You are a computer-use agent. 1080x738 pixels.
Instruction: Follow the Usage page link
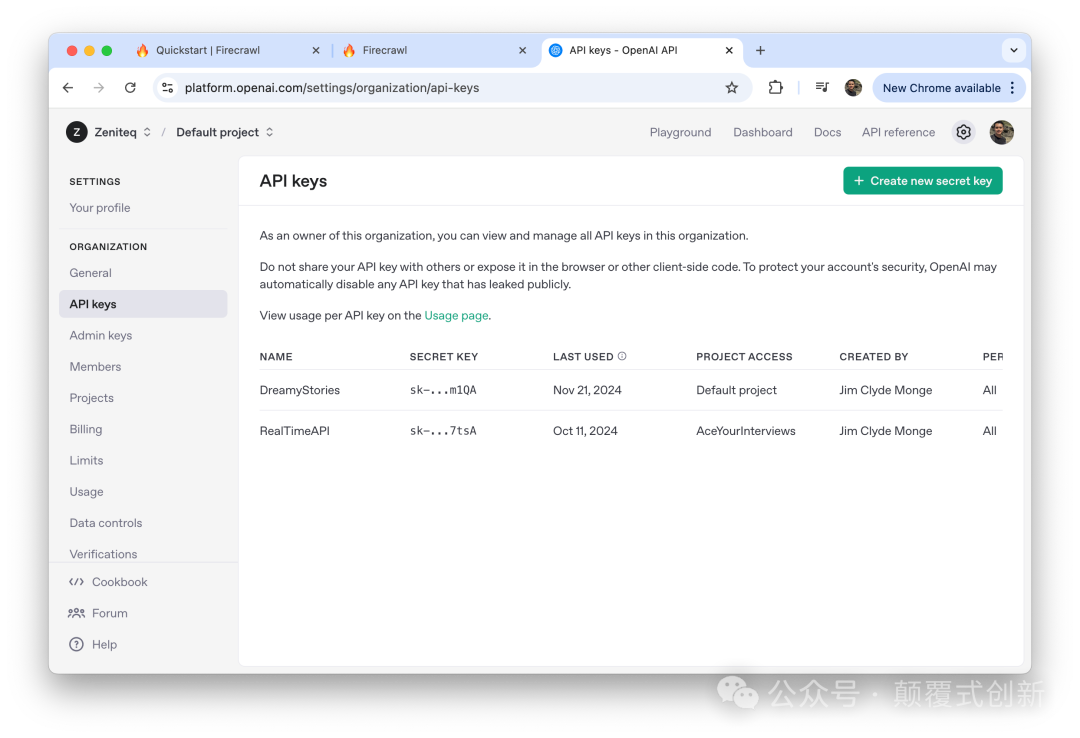[456, 316]
